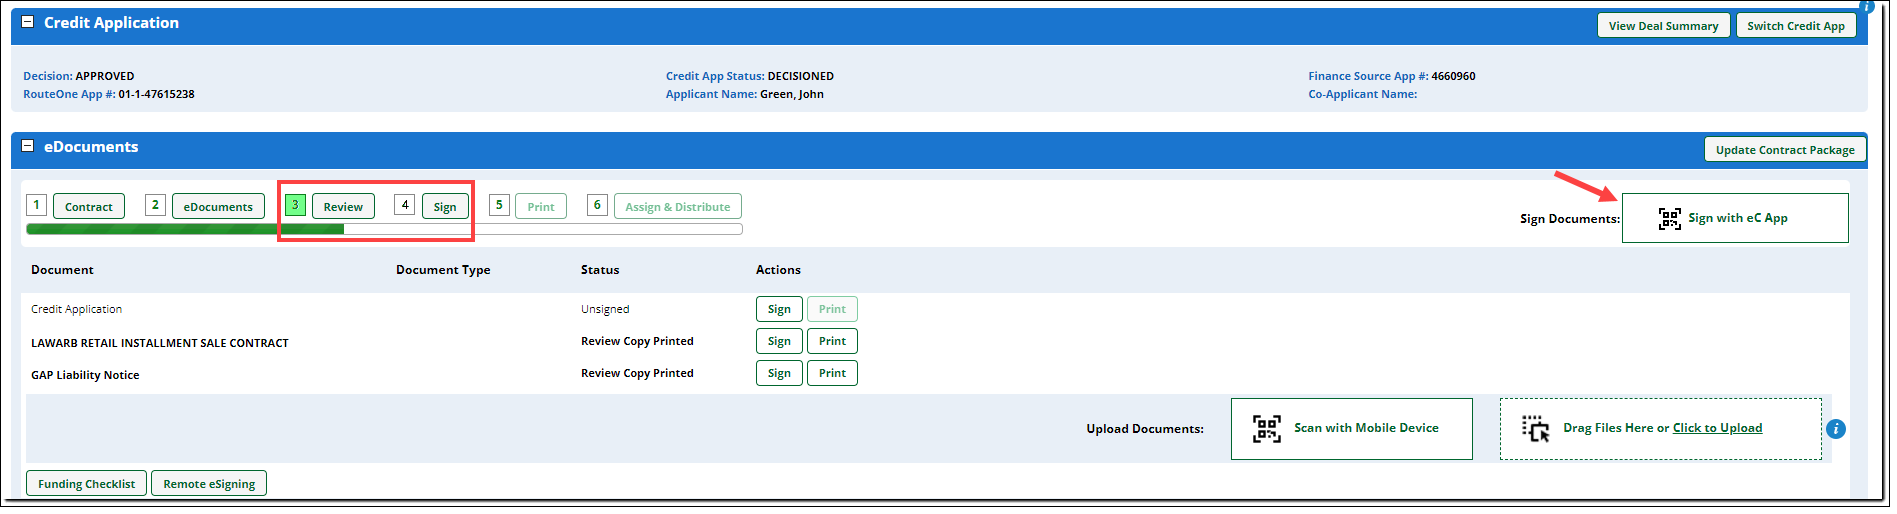Open View Deal Summary
1897x514 pixels.
(1663, 26)
